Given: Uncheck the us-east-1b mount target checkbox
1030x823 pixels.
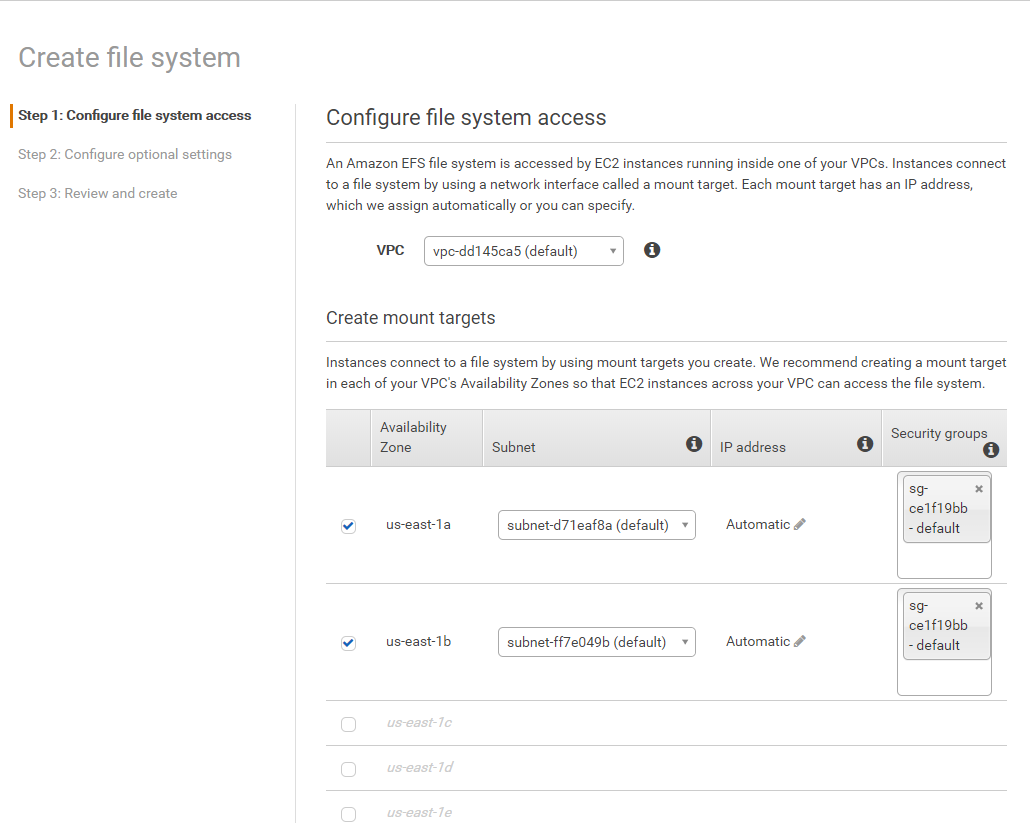Looking at the screenshot, I should [348, 643].
